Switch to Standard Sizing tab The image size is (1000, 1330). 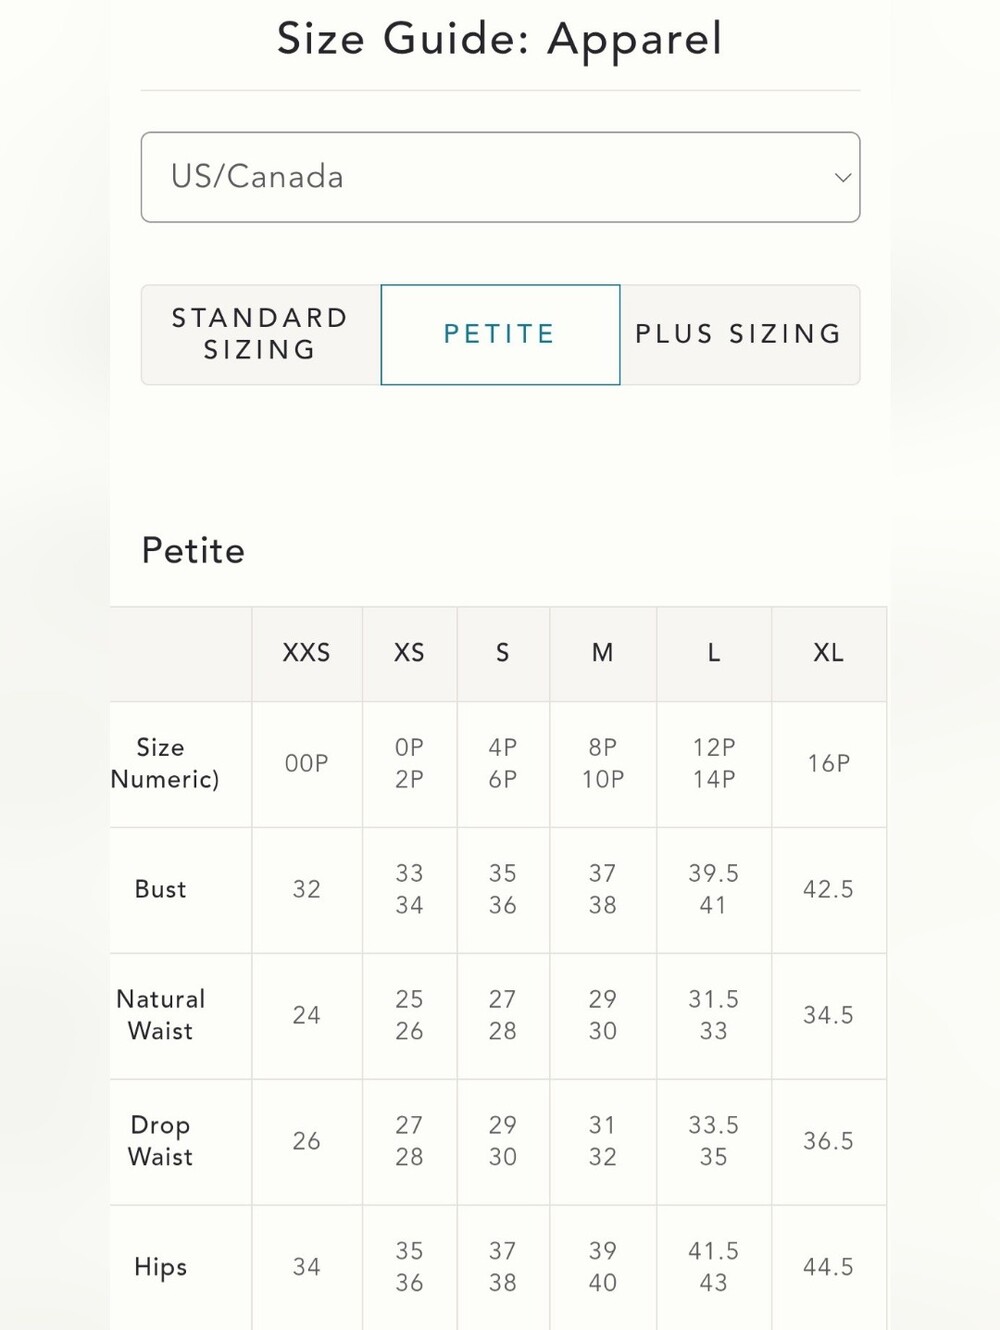pyautogui.click(x=260, y=334)
